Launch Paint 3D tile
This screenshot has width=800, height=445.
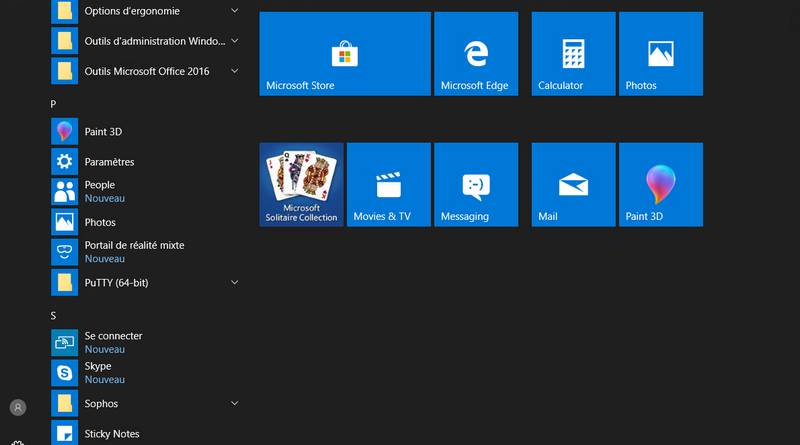[x=660, y=184]
